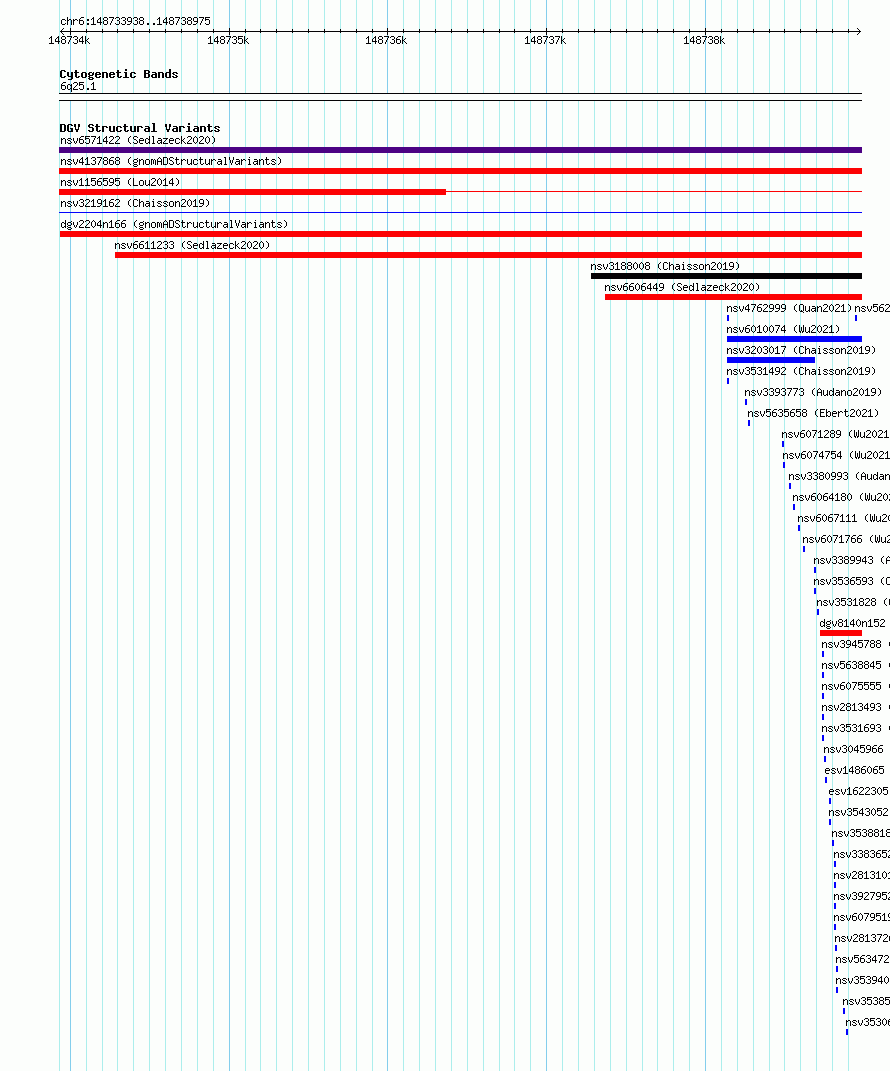Click the 148735k ruler tick label
The image size is (890, 1071).
[x=228, y=40]
